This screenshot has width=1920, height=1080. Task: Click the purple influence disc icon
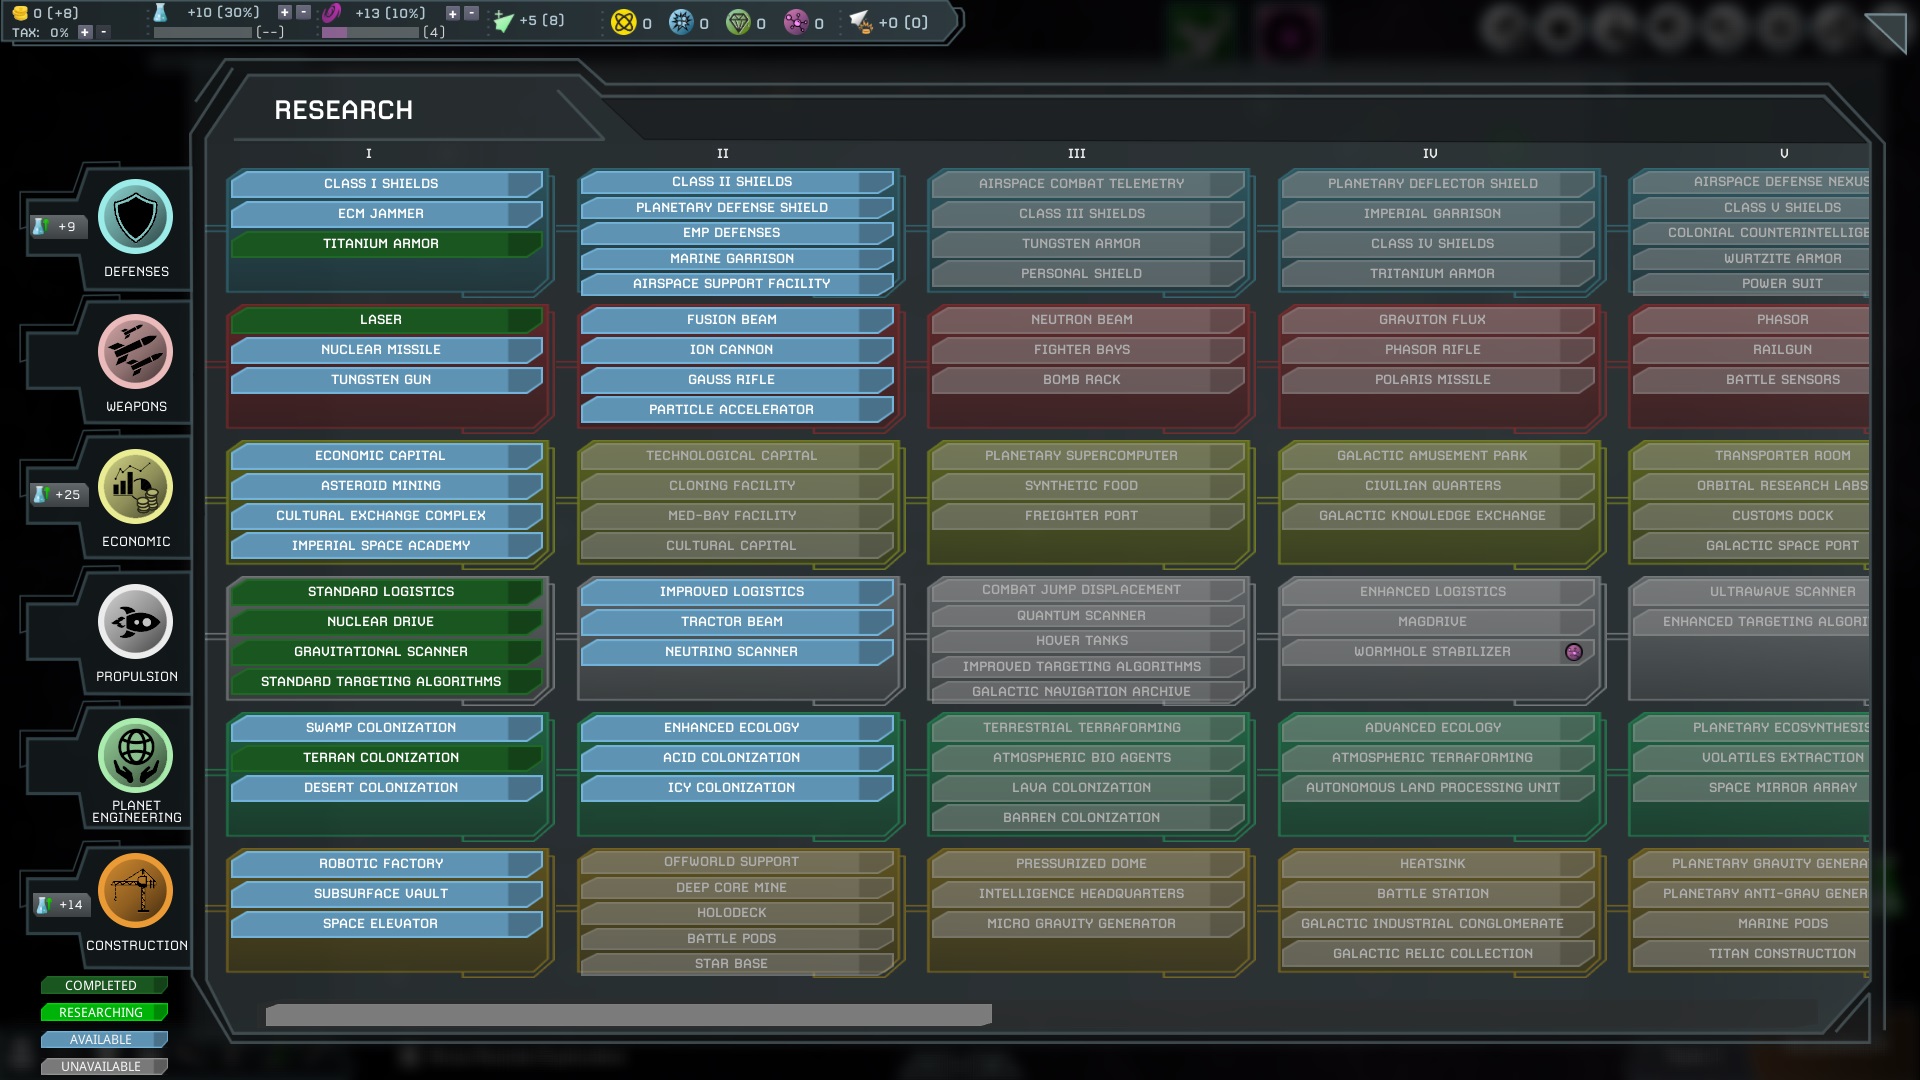[332, 13]
